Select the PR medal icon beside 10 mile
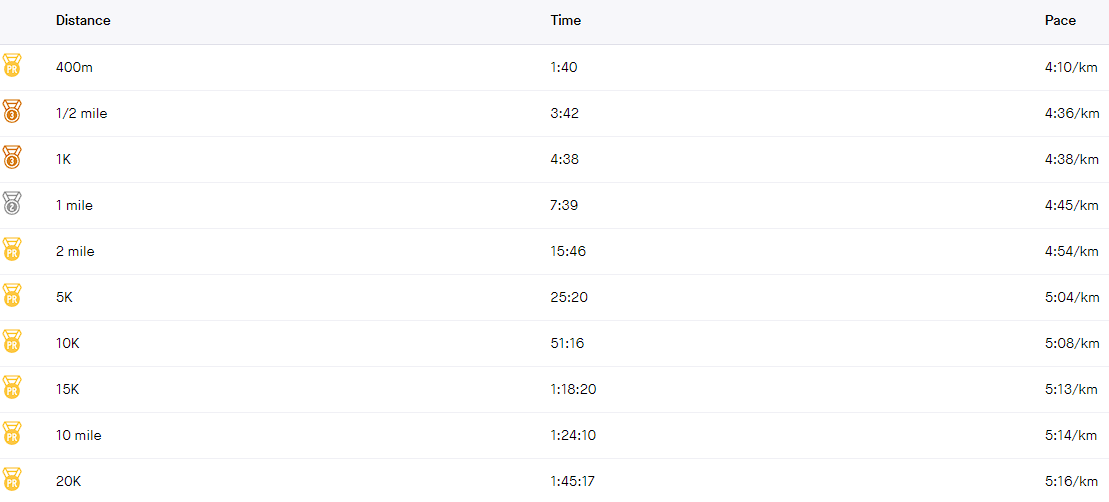The width and height of the screenshot is (1109, 502). (x=12, y=433)
